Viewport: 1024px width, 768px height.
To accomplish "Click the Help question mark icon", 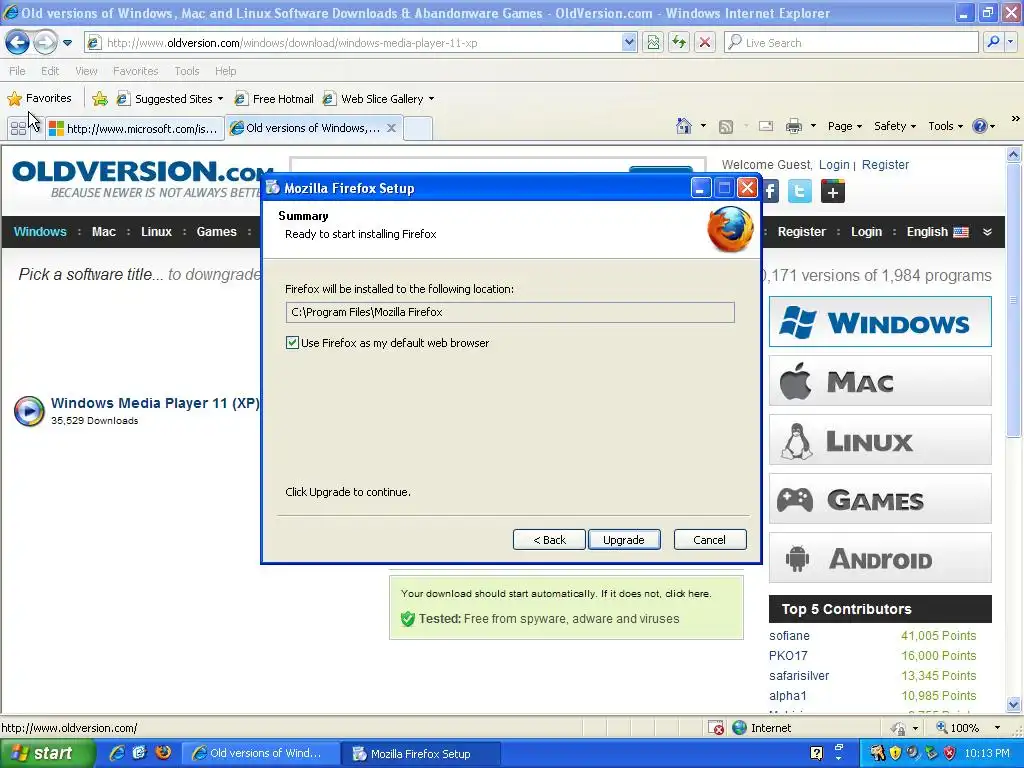I will (x=980, y=126).
